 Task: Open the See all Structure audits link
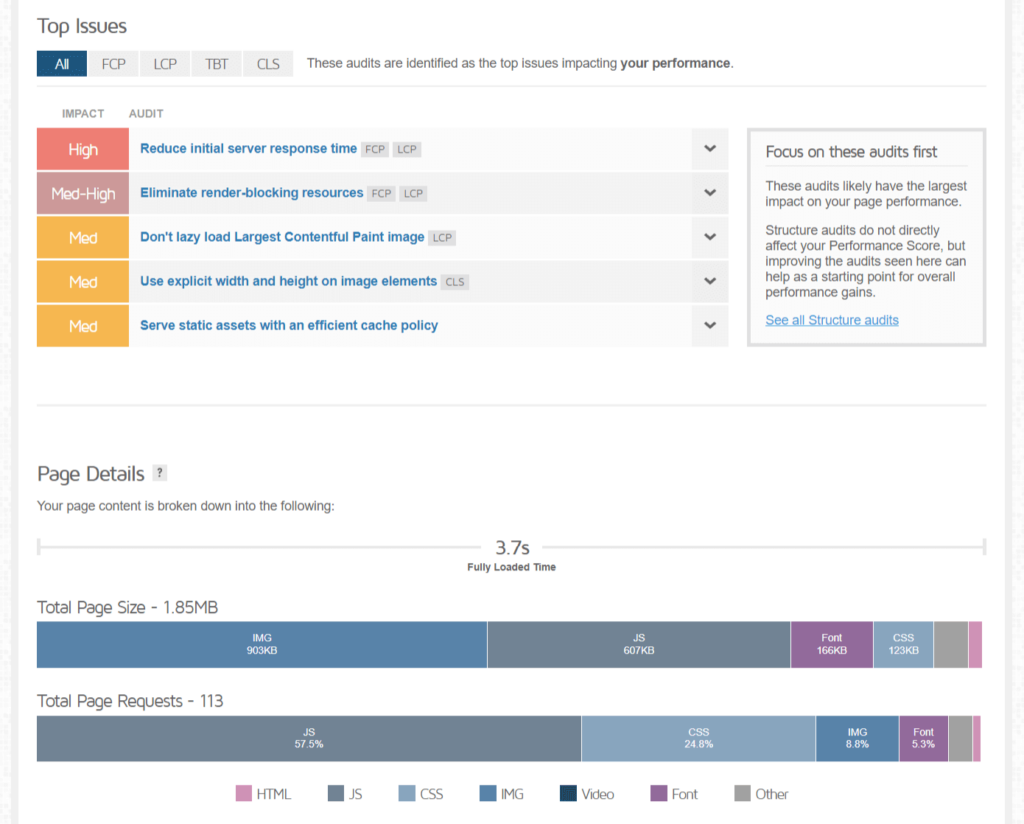(x=832, y=320)
